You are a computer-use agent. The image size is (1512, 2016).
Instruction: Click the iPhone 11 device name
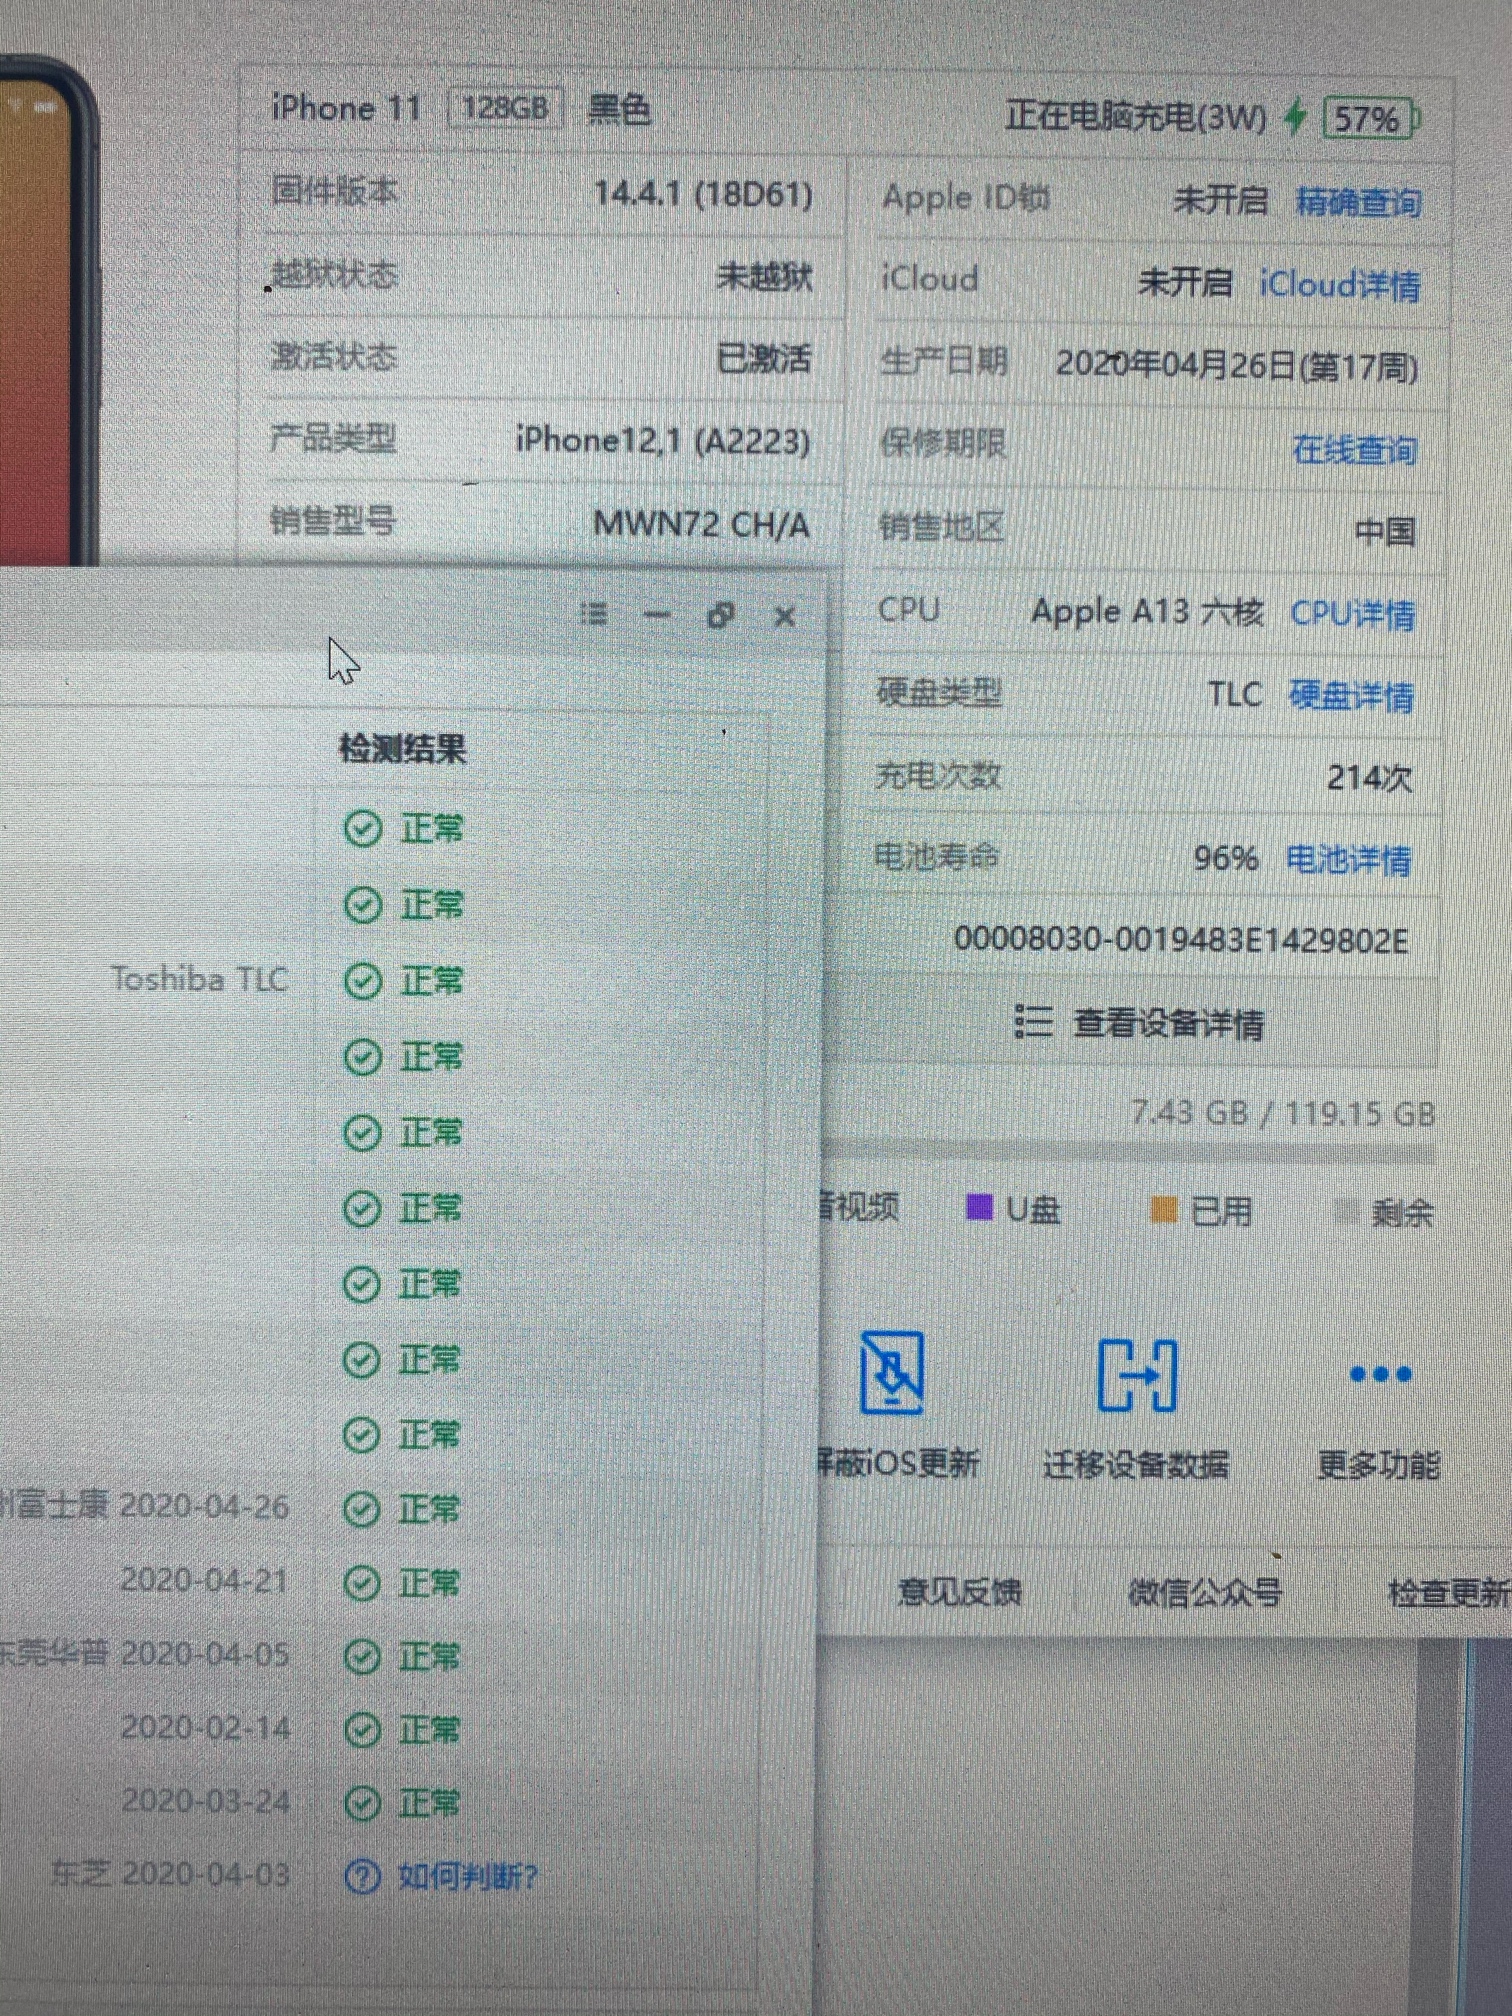click(x=346, y=108)
